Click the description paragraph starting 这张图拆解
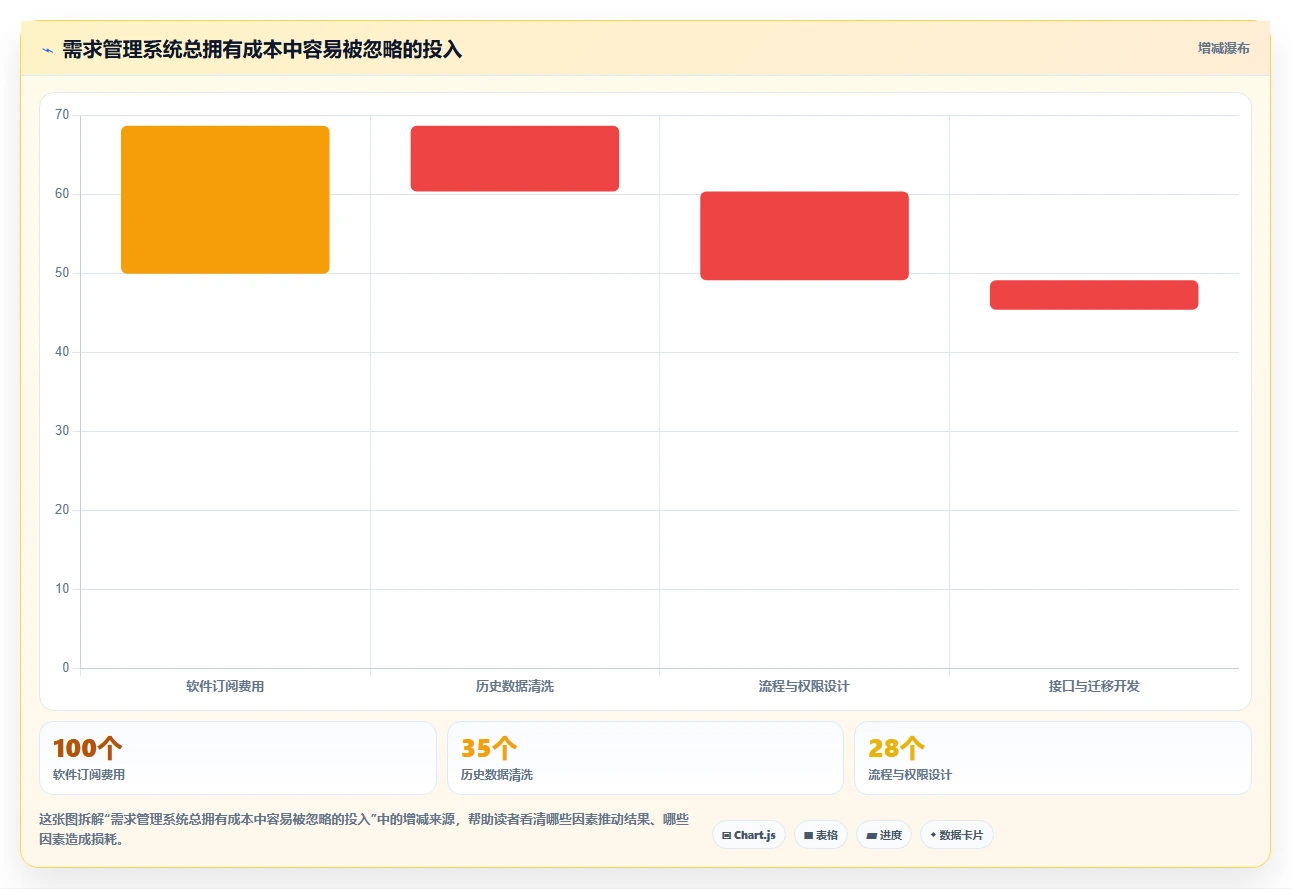This screenshot has width=1291, height=889. tap(364, 830)
